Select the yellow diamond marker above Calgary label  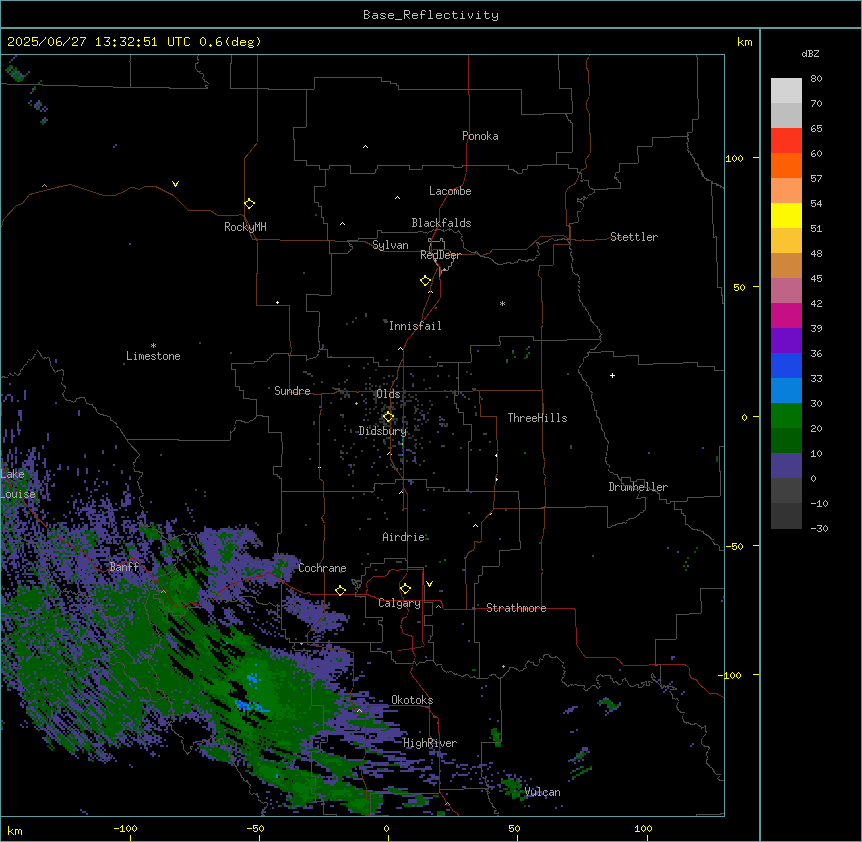point(405,589)
